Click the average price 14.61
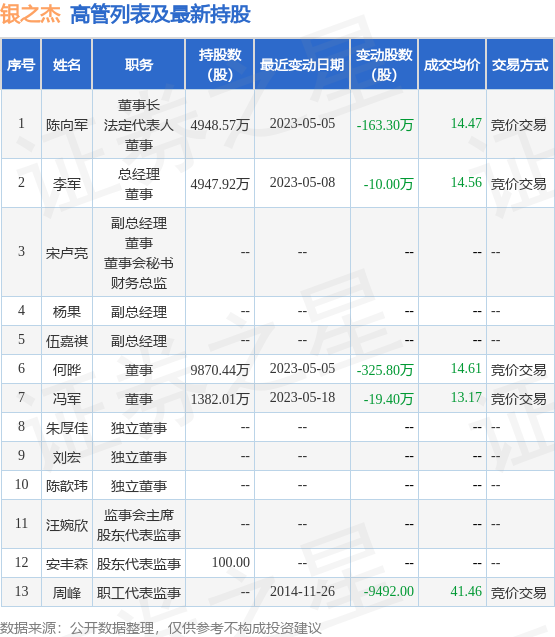 (466, 368)
